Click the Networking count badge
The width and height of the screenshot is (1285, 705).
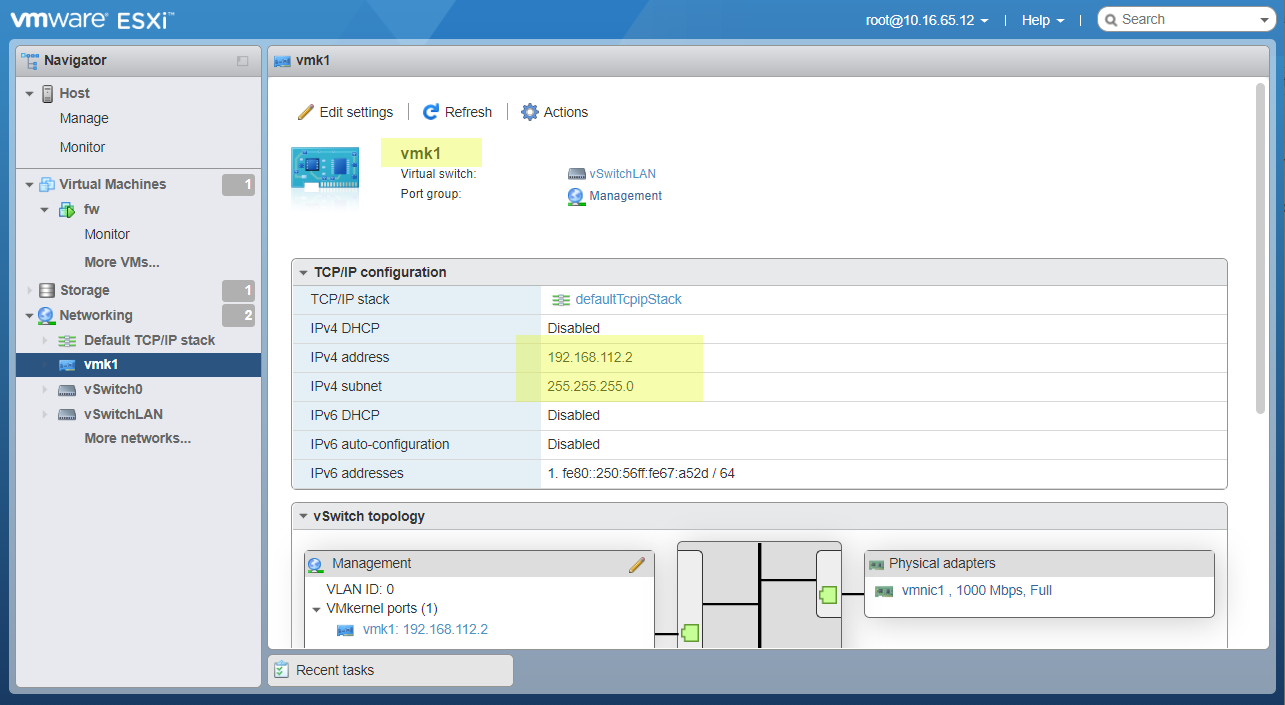tap(238, 315)
